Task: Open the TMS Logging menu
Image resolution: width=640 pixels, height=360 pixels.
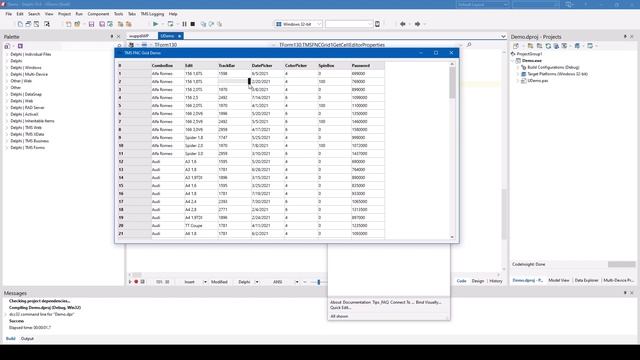Action: click(x=152, y=14)
